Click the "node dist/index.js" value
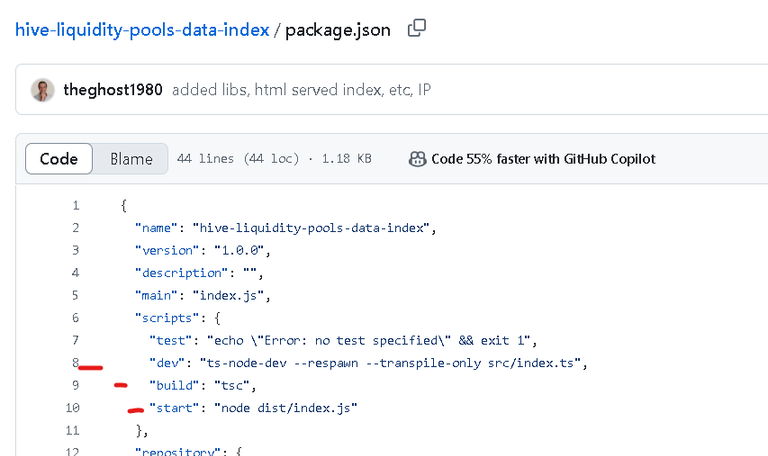This screenshot has height=456, width=768. [x=286, y=408]
